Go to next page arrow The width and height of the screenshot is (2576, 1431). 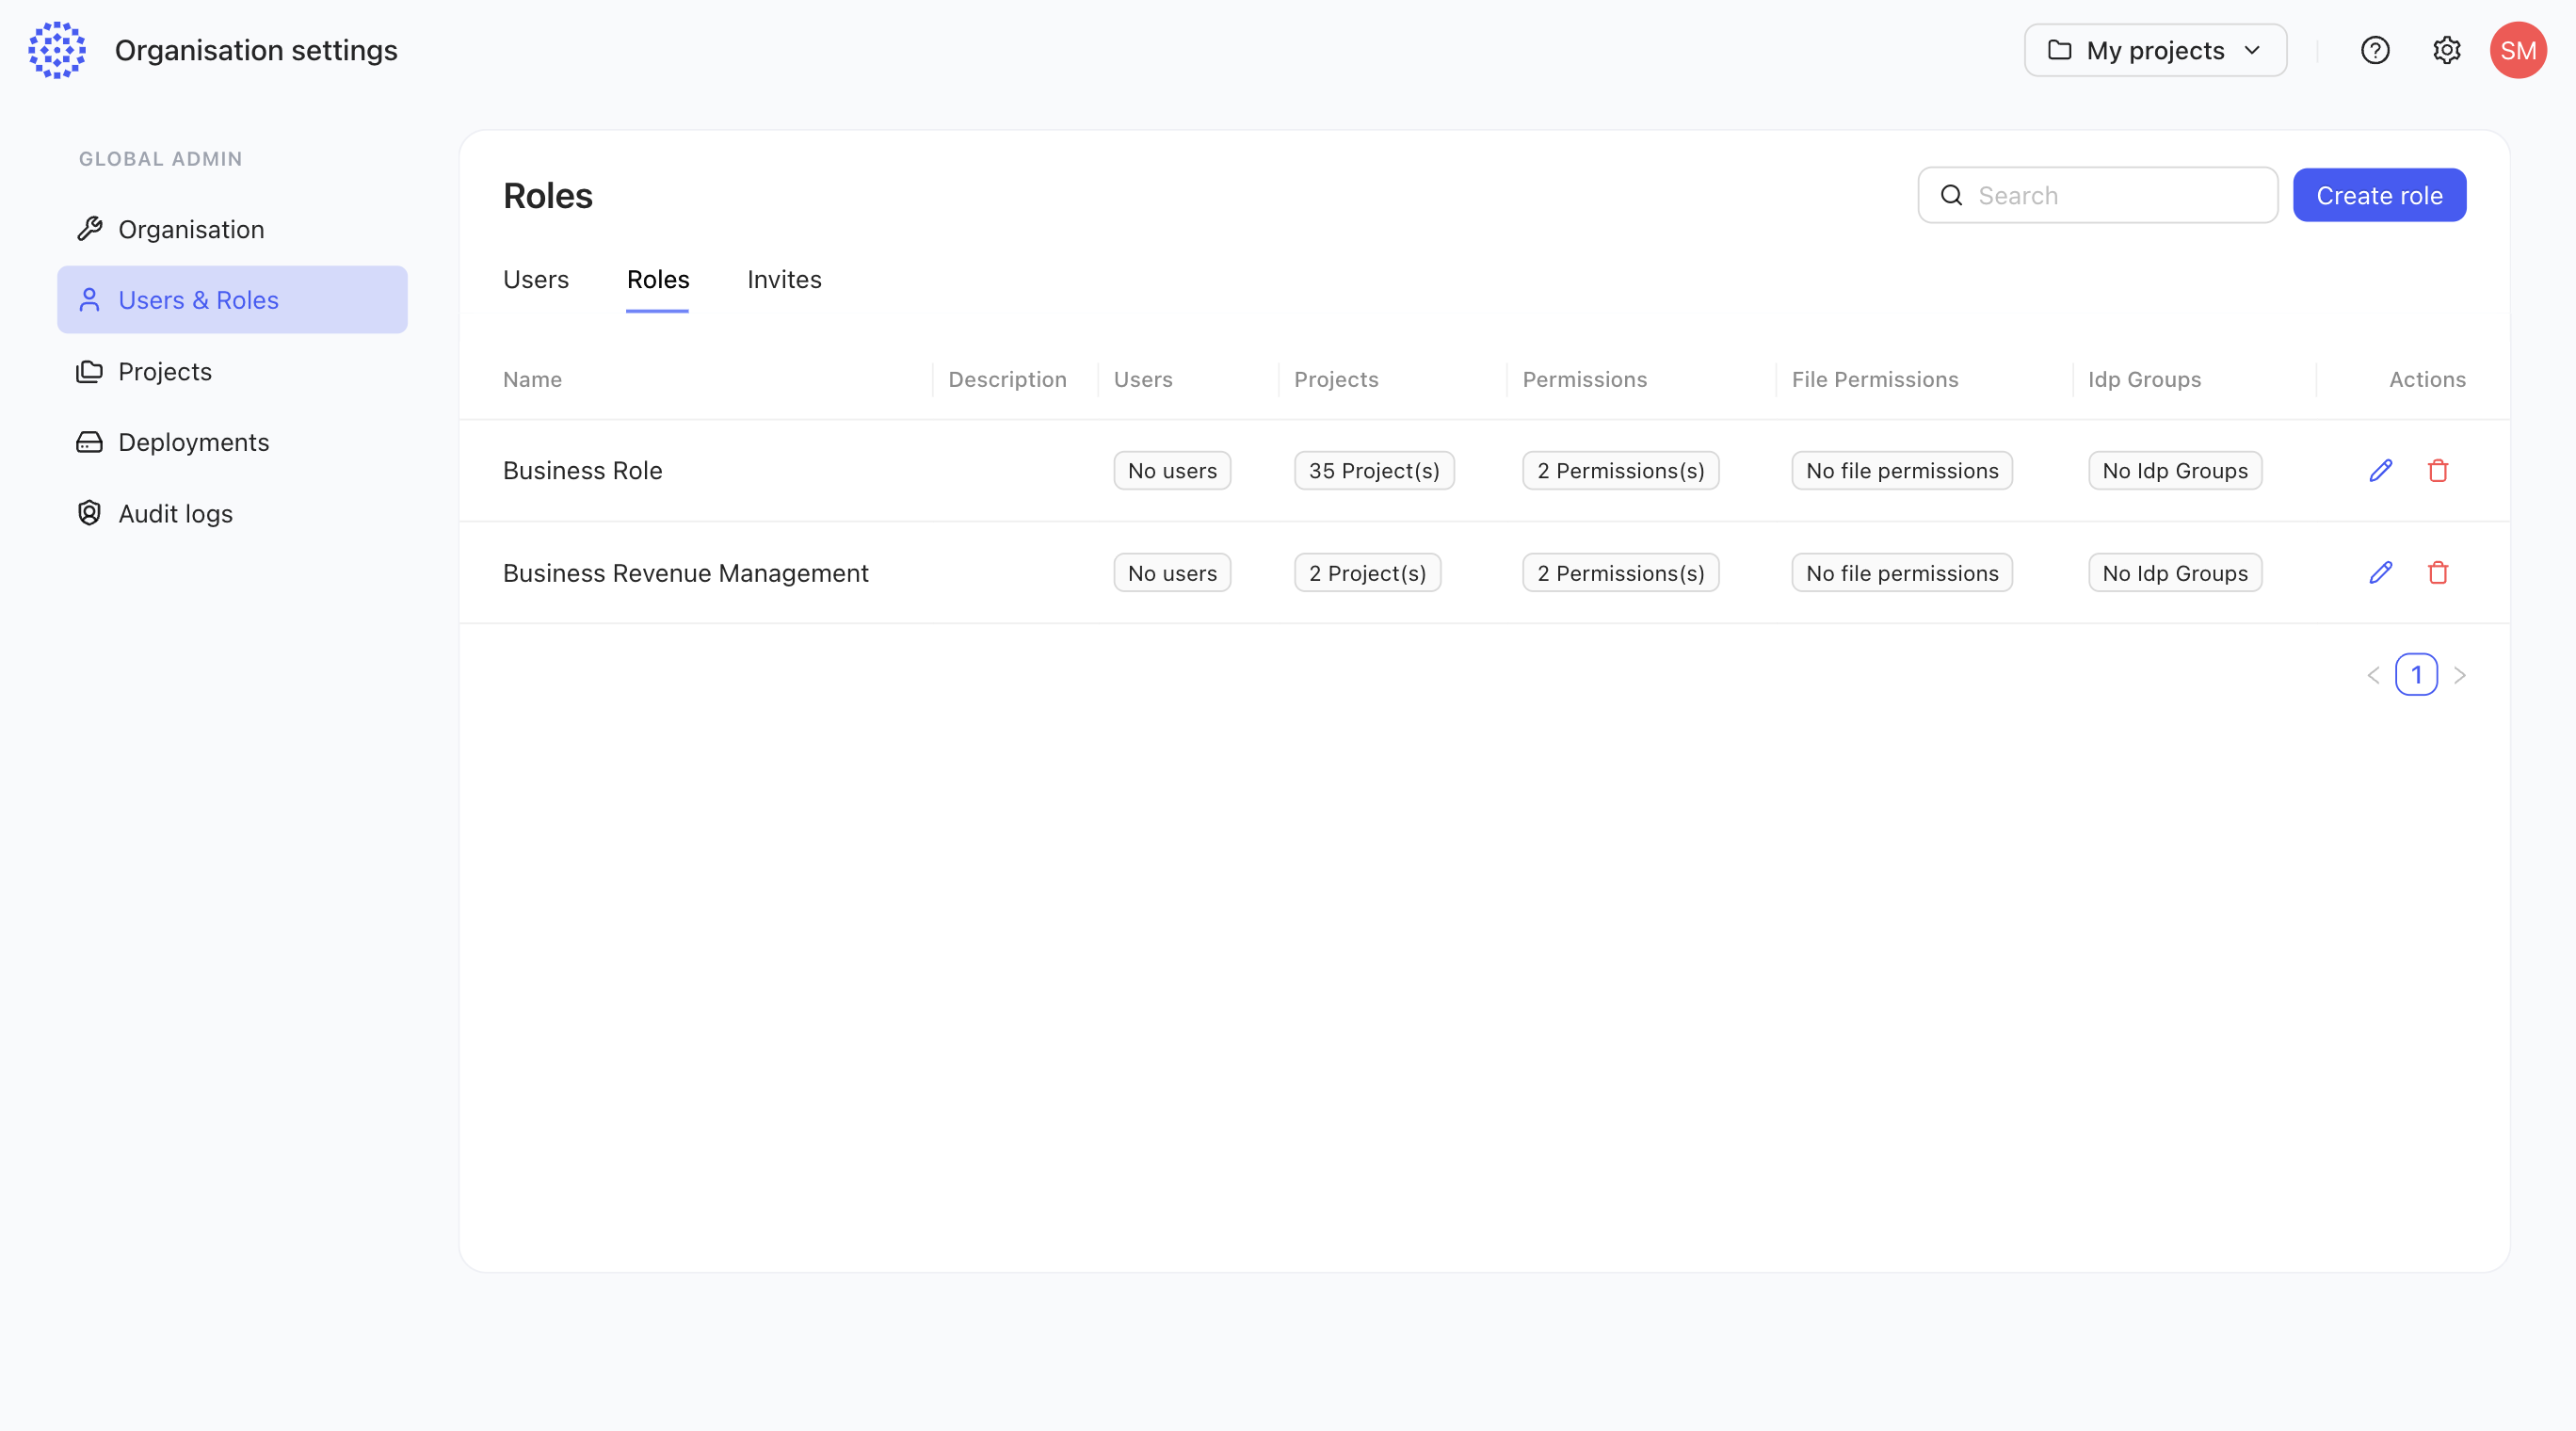click(x=2460, y=676)
